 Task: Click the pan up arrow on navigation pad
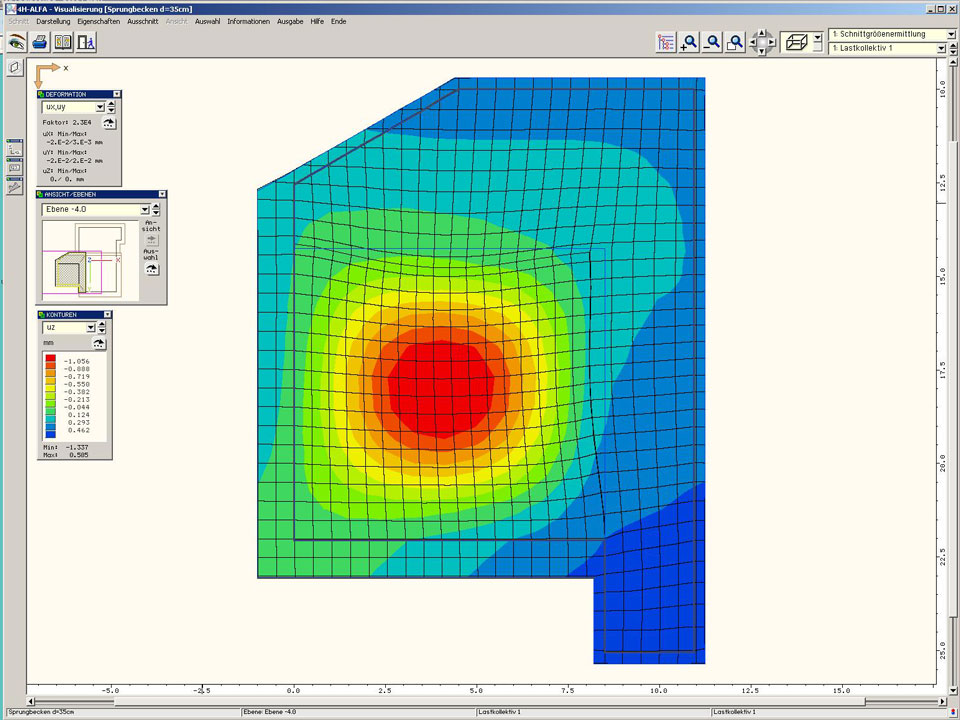point(762,33)
